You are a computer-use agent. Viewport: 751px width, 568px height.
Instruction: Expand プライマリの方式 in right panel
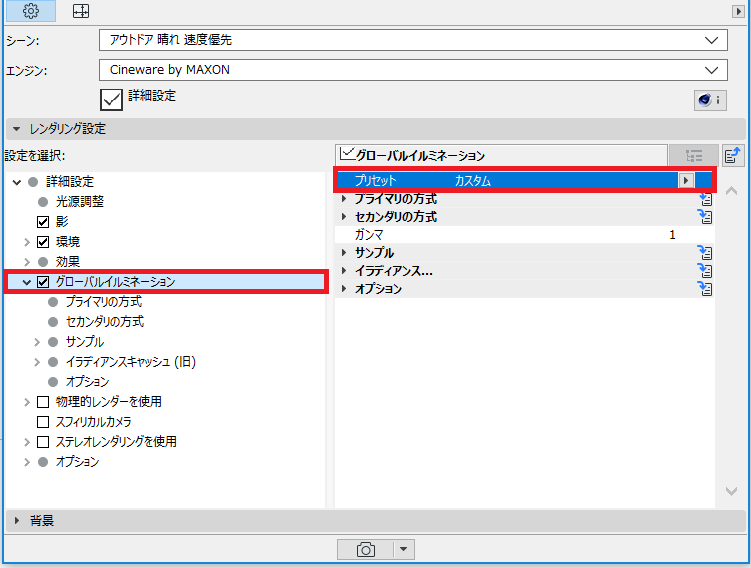pos(343,199)
